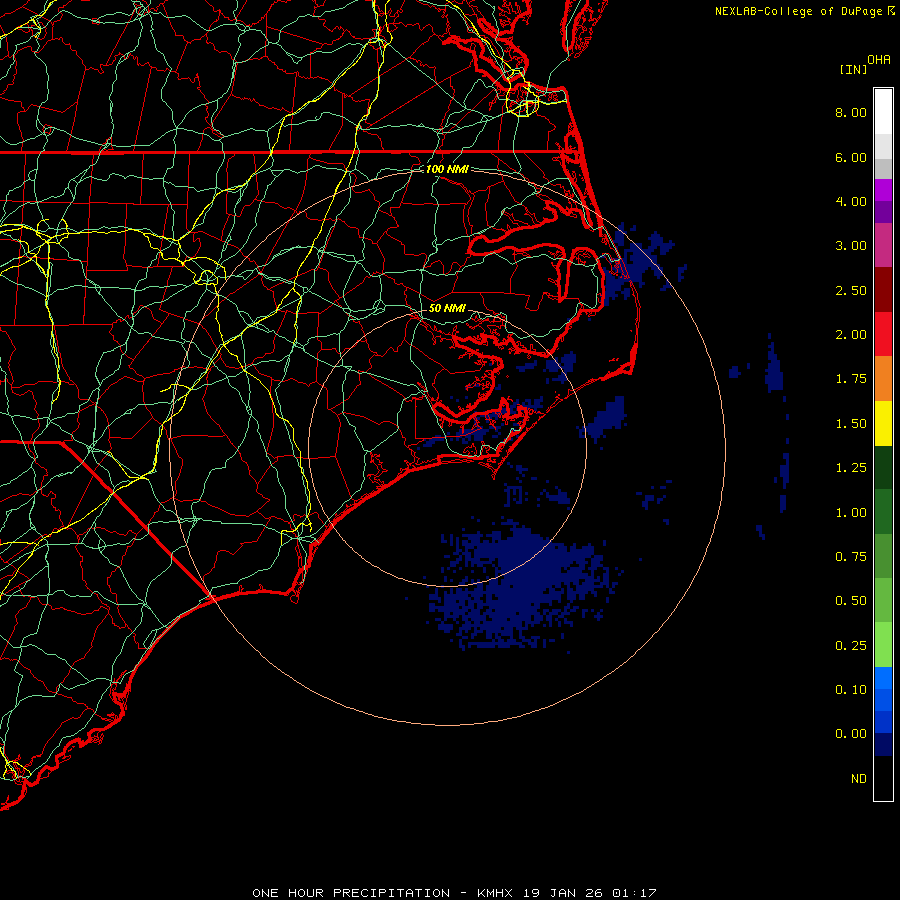Pick the orange legend color block
The width and height of the screenshot is (900, 900).
coord(883,379)
